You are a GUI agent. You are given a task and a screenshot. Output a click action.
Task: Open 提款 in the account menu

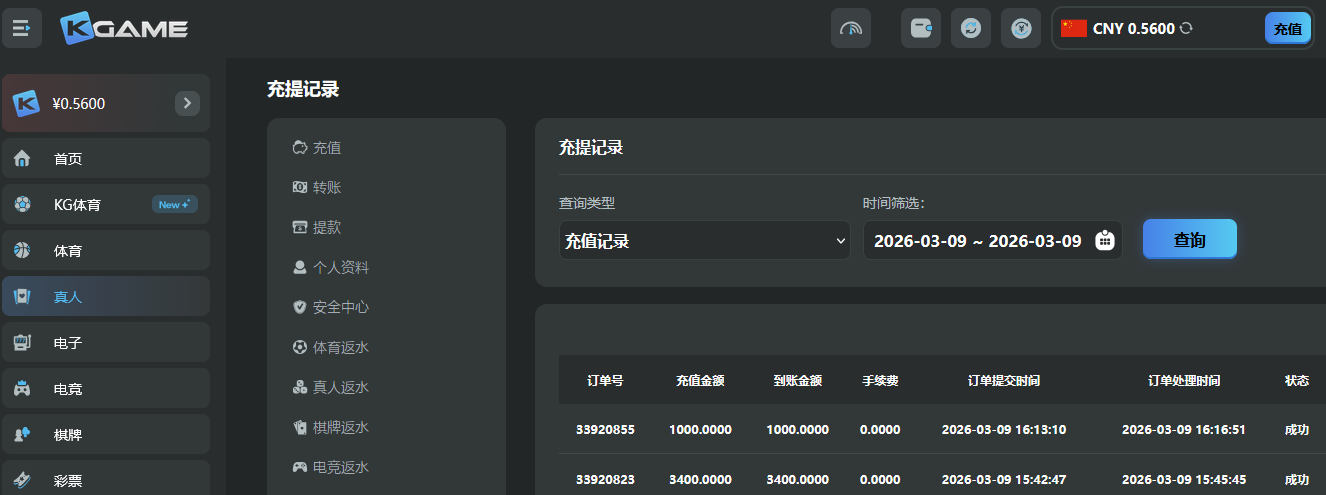[326, 228]
